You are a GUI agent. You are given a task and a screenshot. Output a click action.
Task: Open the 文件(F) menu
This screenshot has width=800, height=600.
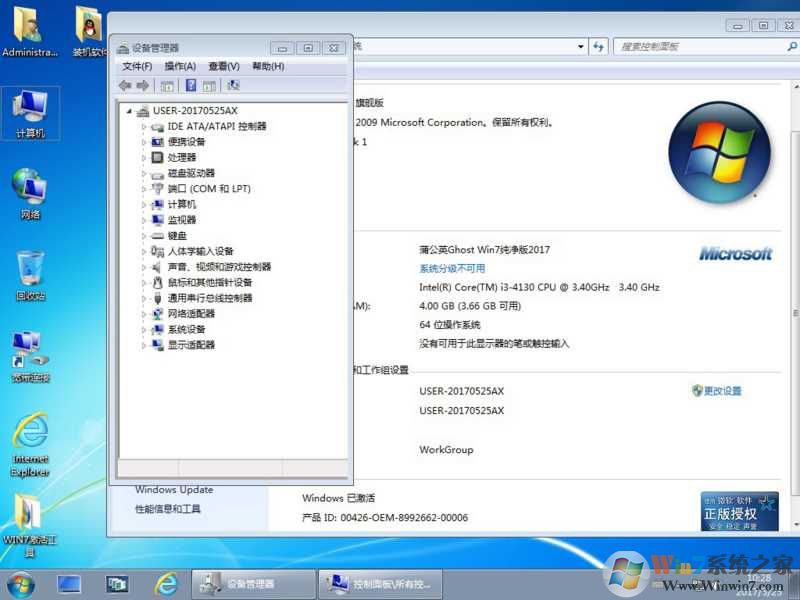coord(137,66)
